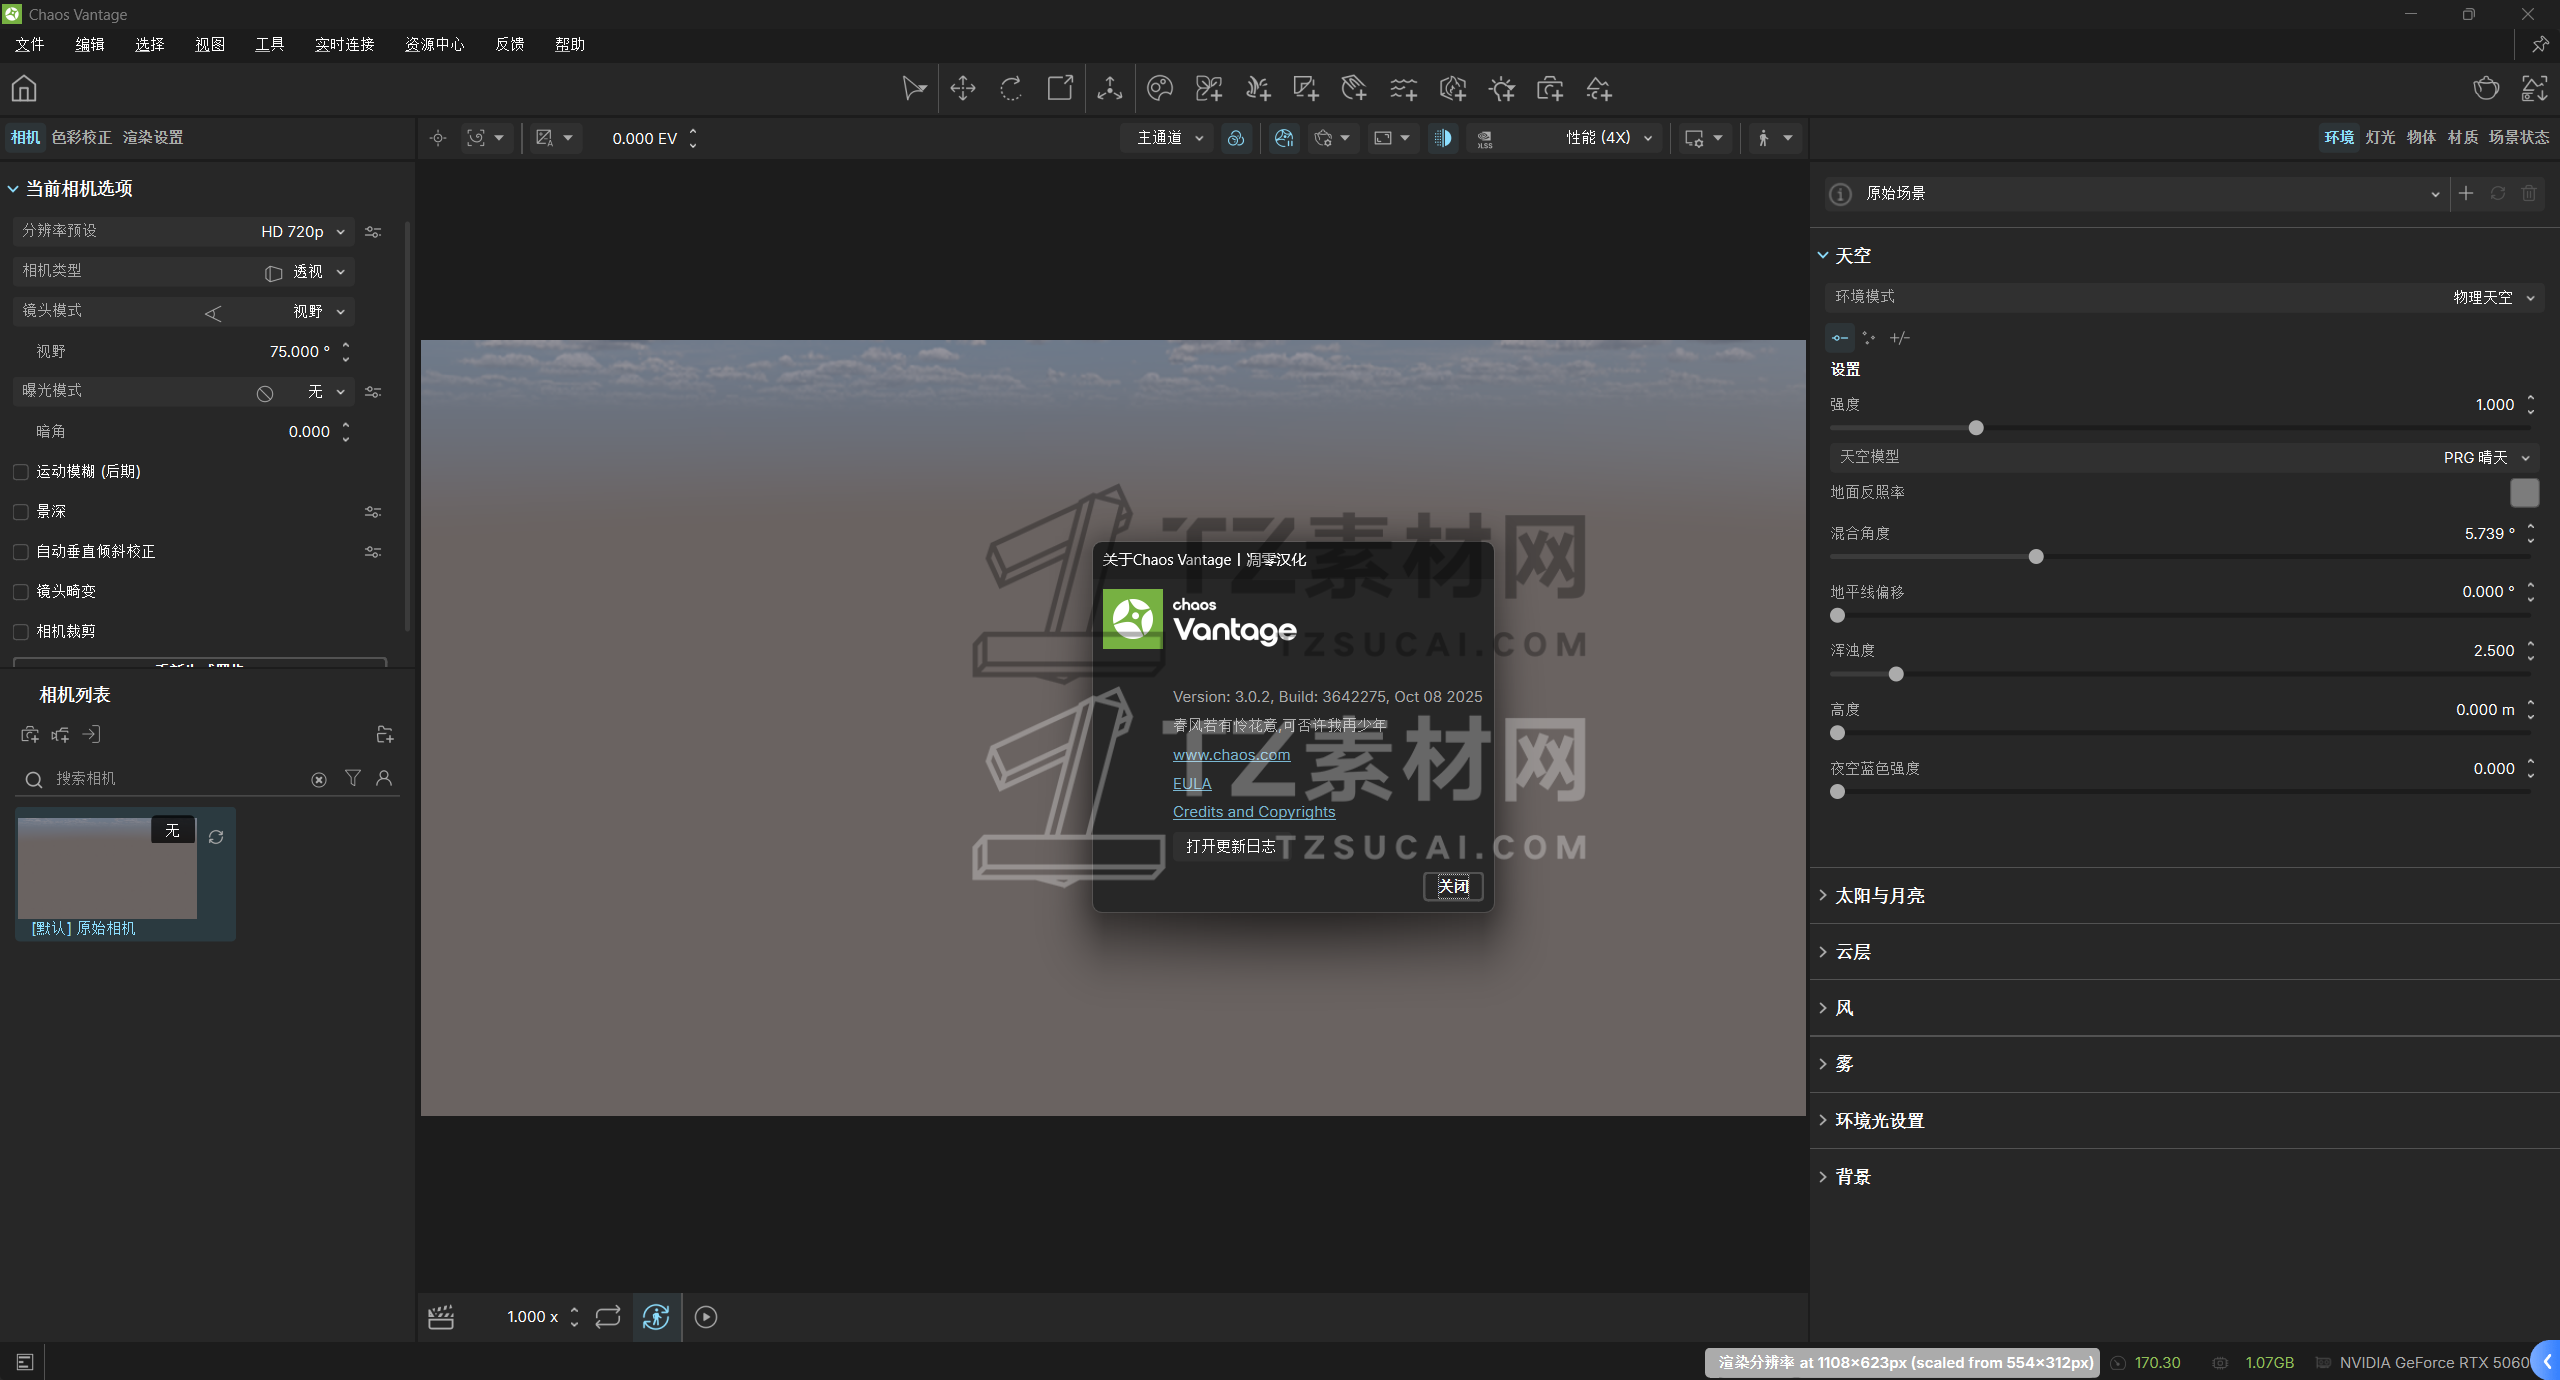
Task: Select the arrow selection tool in toolbar
Action: click(912, 88)
